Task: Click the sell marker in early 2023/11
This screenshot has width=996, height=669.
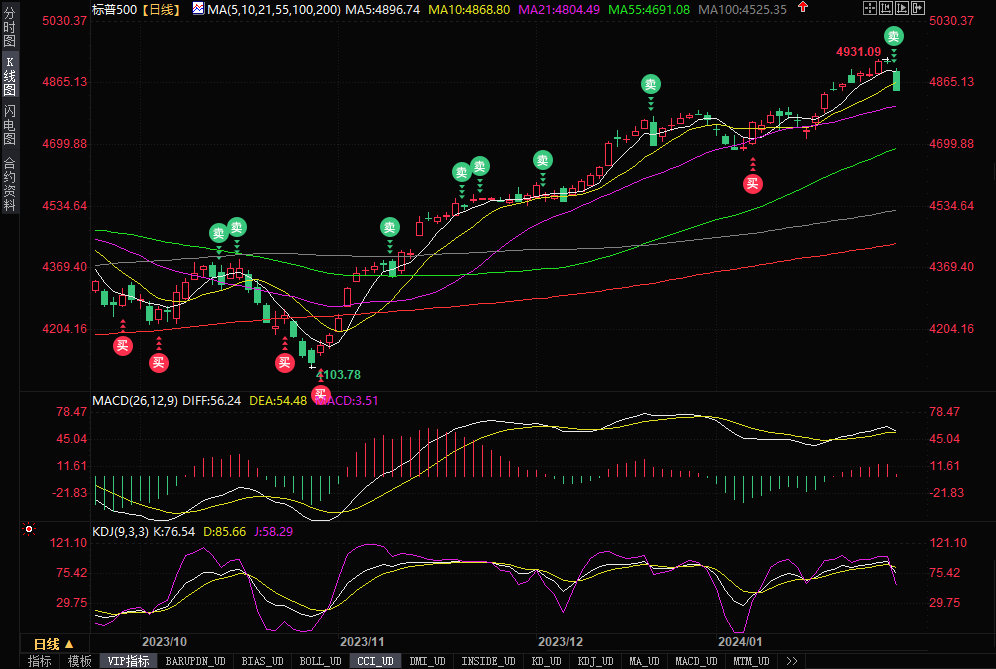Action: click(388, 226)
